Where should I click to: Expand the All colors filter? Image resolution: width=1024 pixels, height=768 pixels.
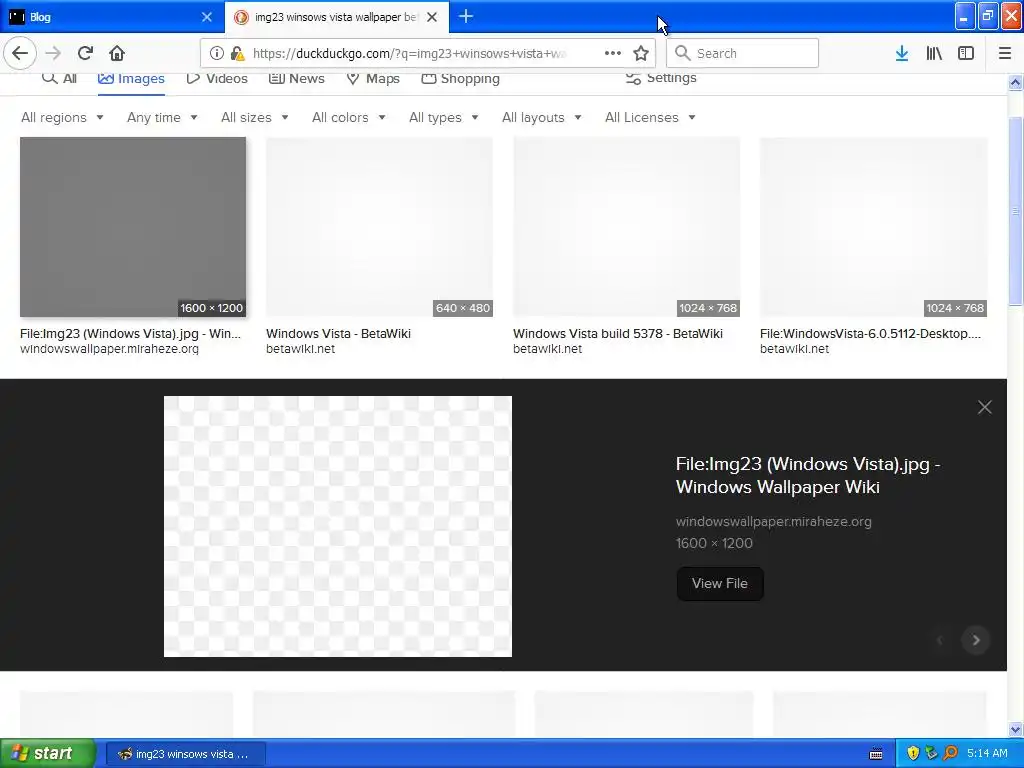pyautogui.click(x=349, y=118)
